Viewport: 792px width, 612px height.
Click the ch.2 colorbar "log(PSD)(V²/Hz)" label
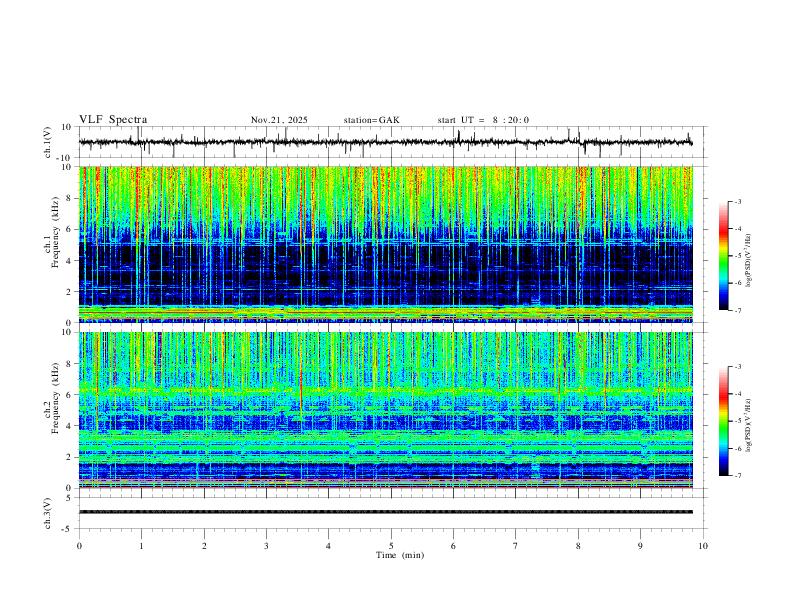749,425
